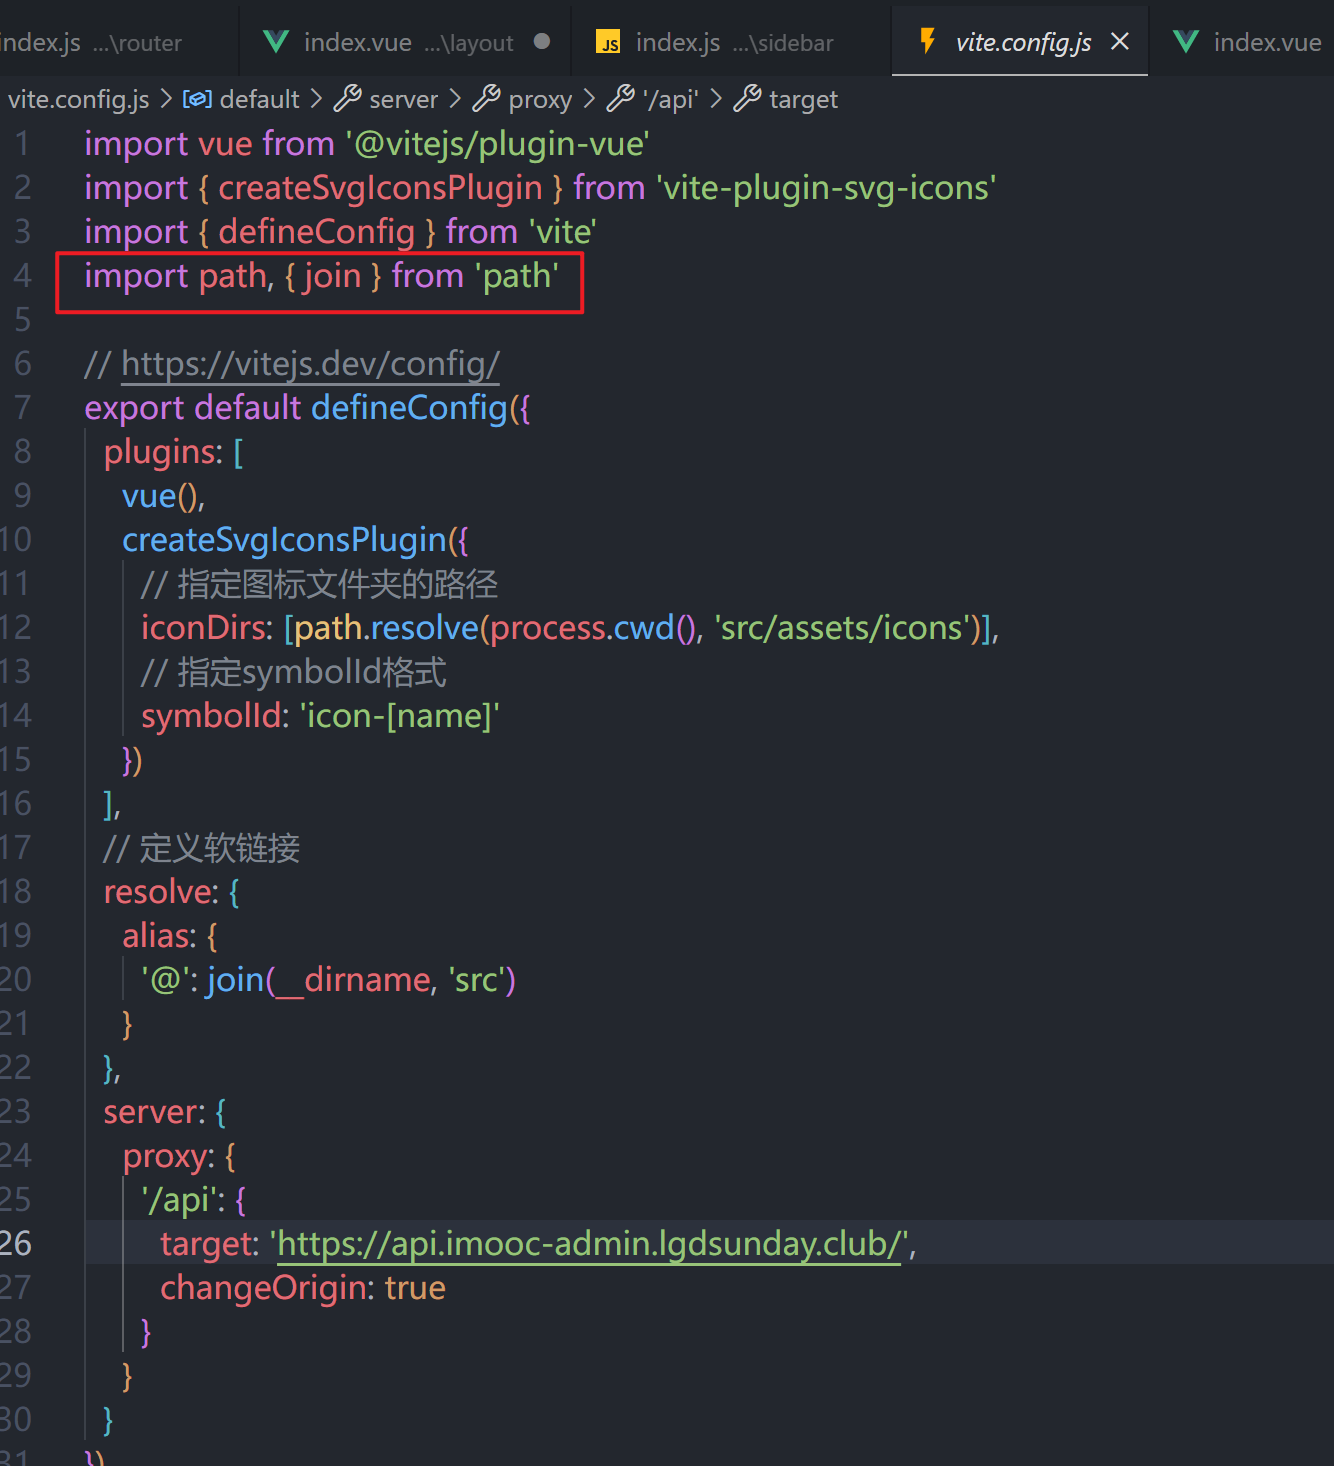This screenshot has width=1334, height=1466.
Task: Click the Vite lightning icon on the vite.config.js tab
Action: click(928, 41)
